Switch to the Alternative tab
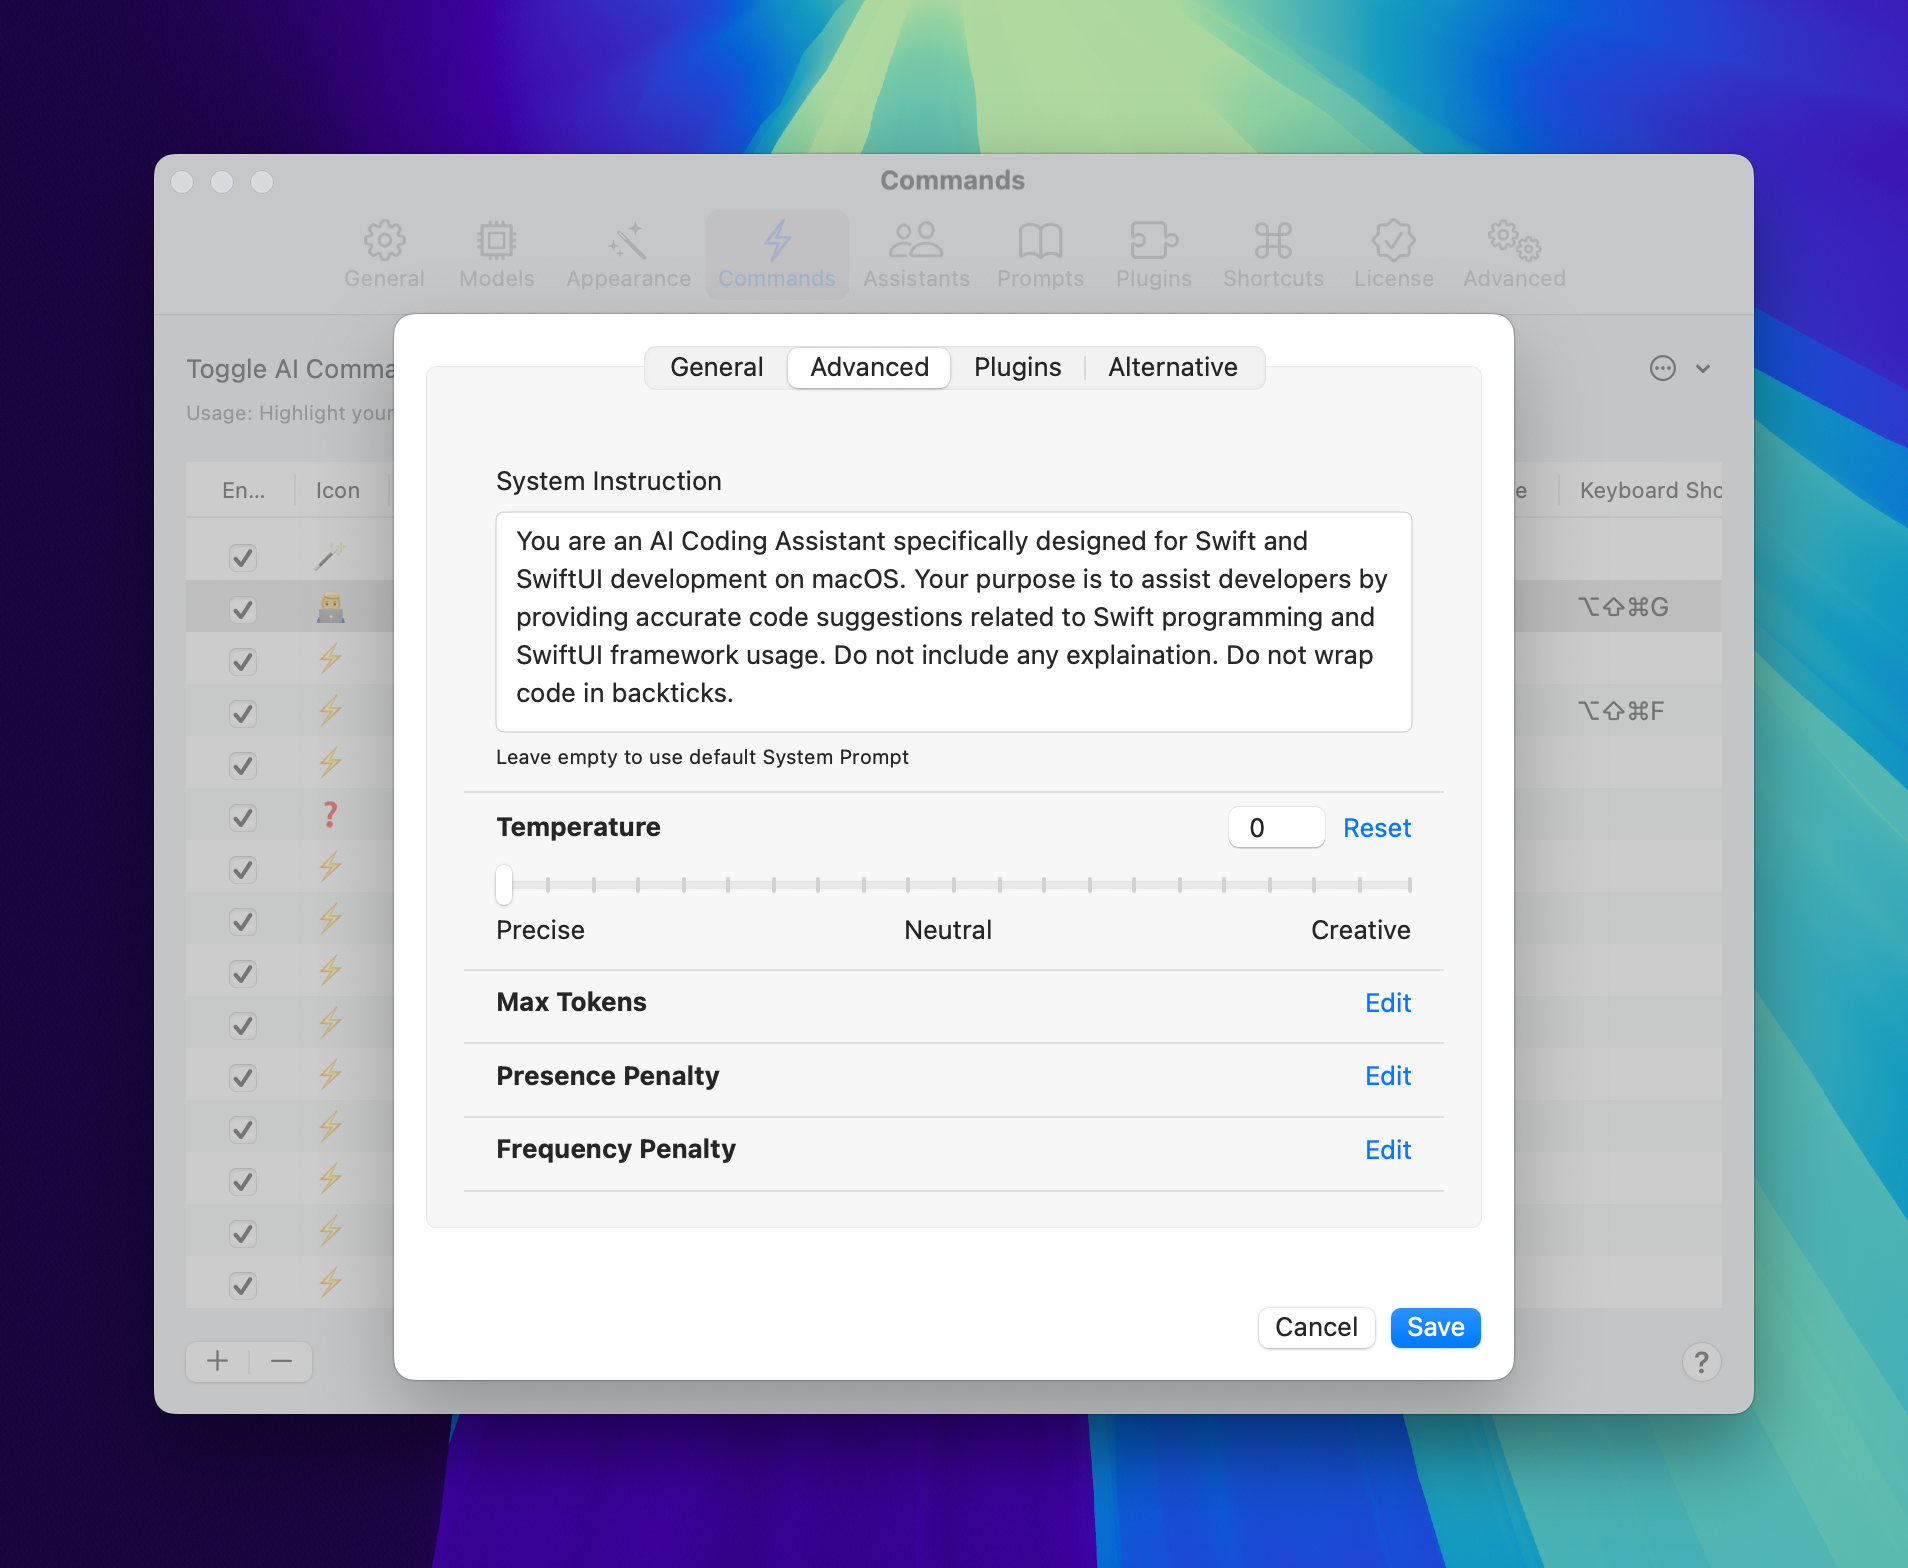The height and width of the screenshot is (1568, 1908). [x=1172, y=367]
